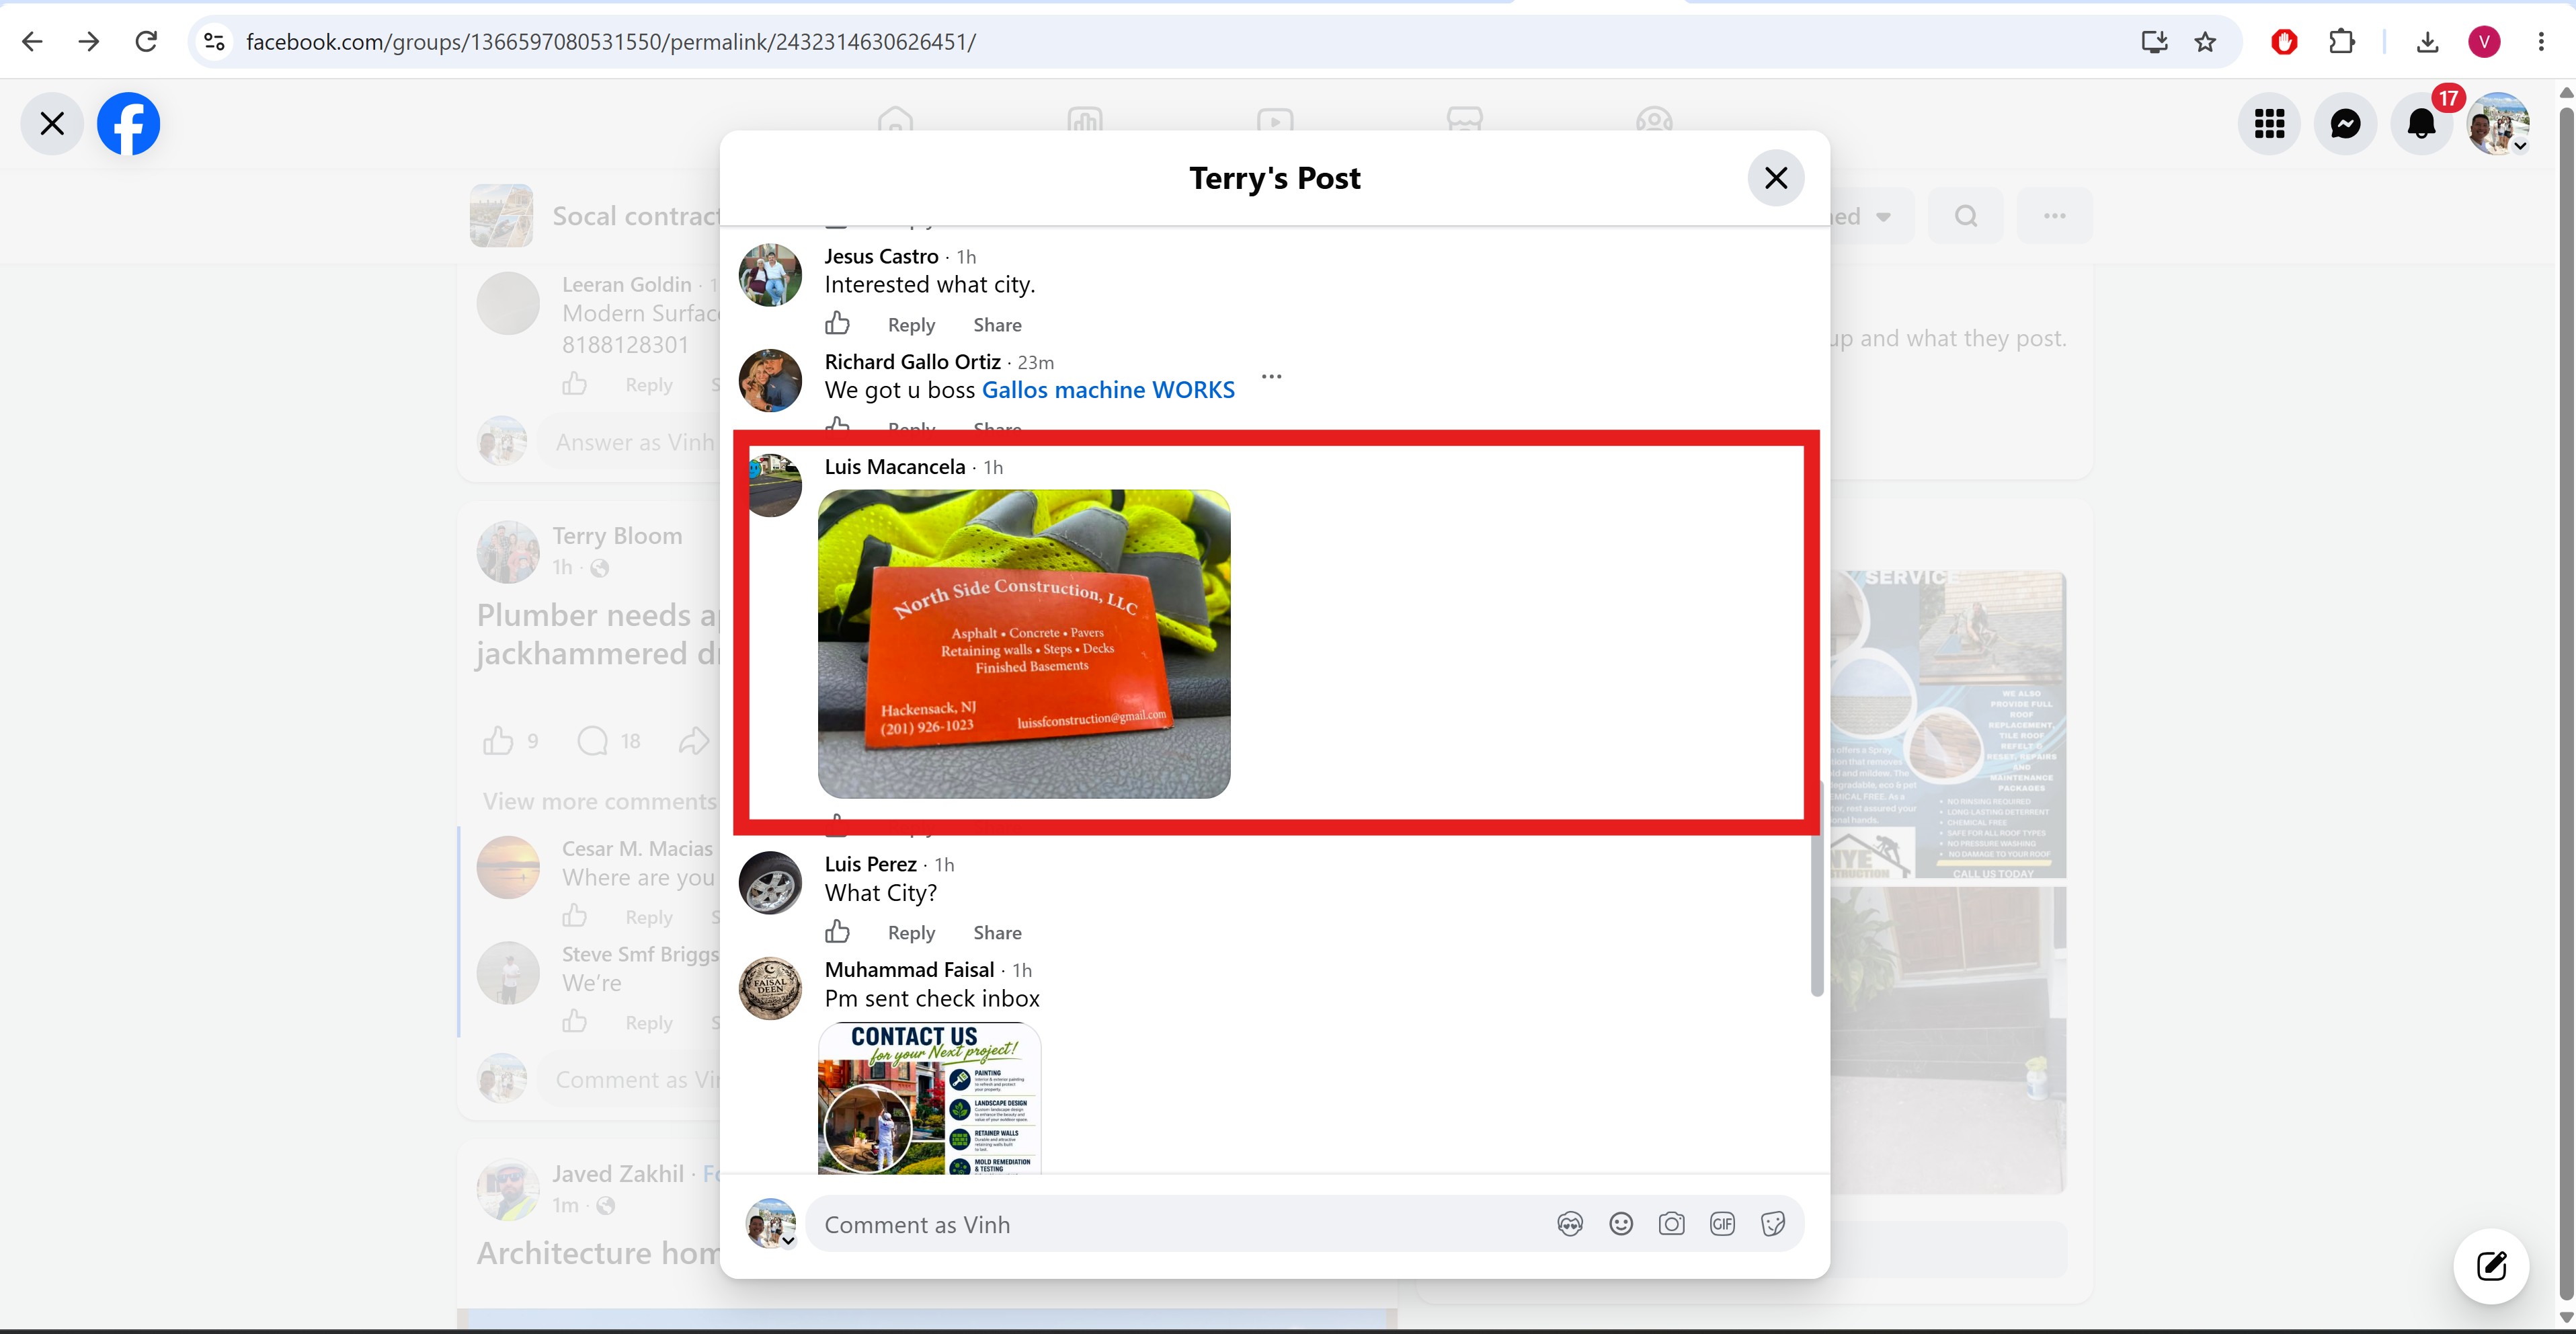Open the account menu from profile picture
2576x1334 pixels.
pos(2498,123)
